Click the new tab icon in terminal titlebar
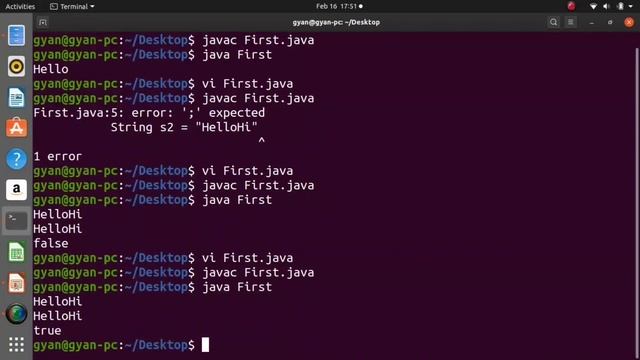Viewport: 640px width, 360px height. pos(42,22)
